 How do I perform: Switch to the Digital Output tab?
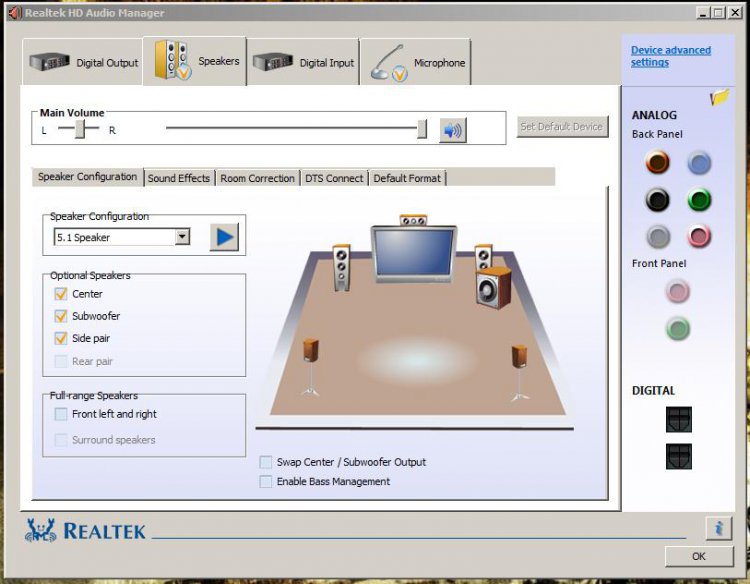(x=83, y=62)
